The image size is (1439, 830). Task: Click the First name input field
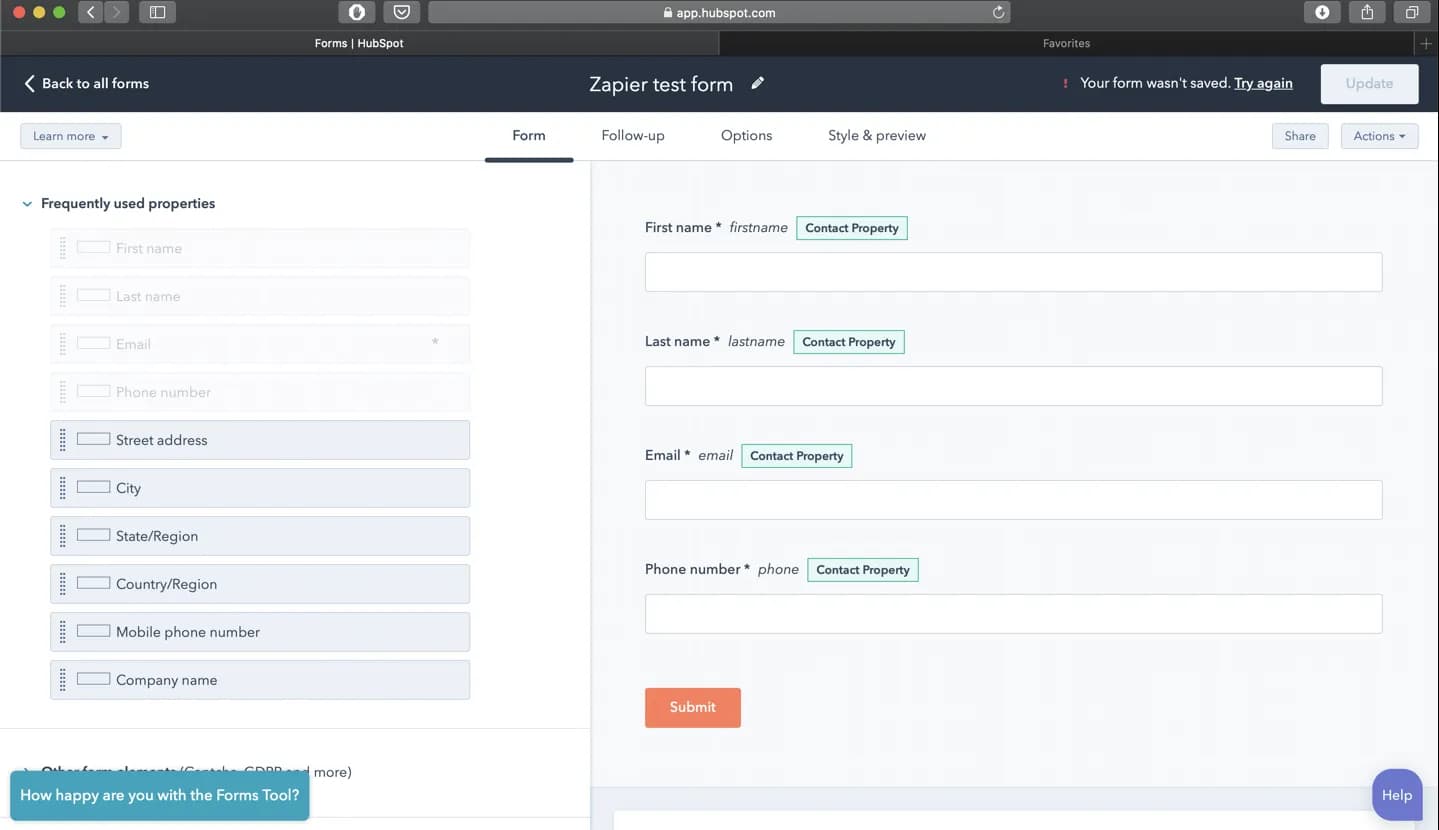pyautogui.click(x=1013, y=272)
